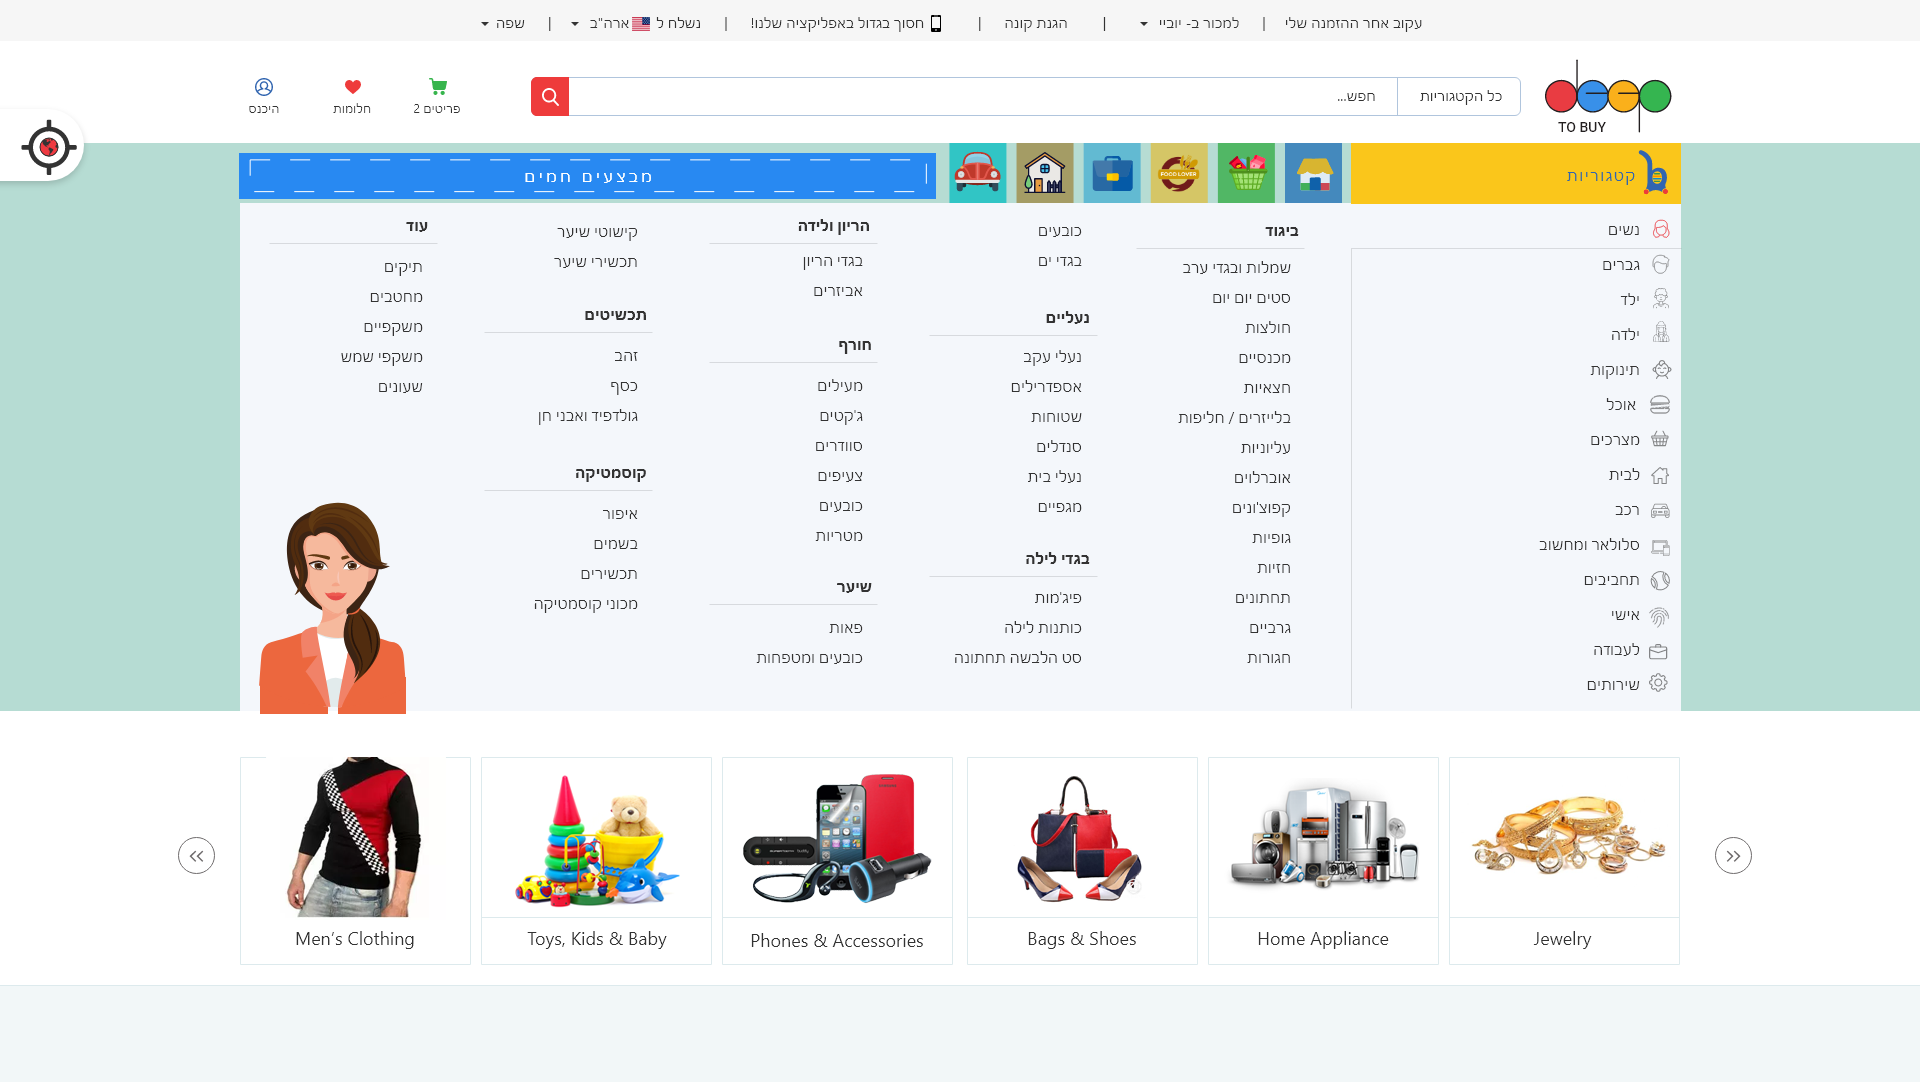The height and width of the screenshot is (1082, 1920).
Task: Click the car category icon next to רכב
Action: point(1660,510)
